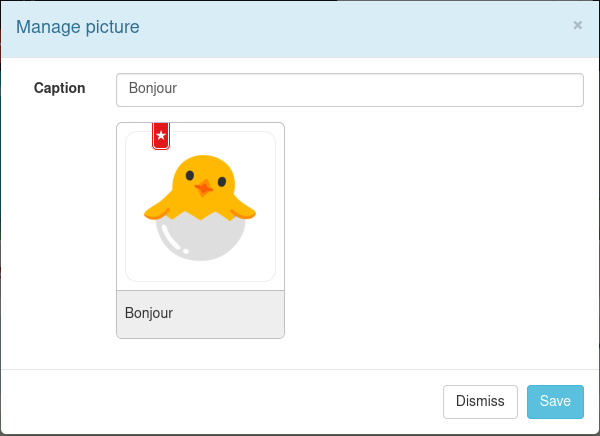
Task: Click the Caption field label
Action: coord(60,88)
